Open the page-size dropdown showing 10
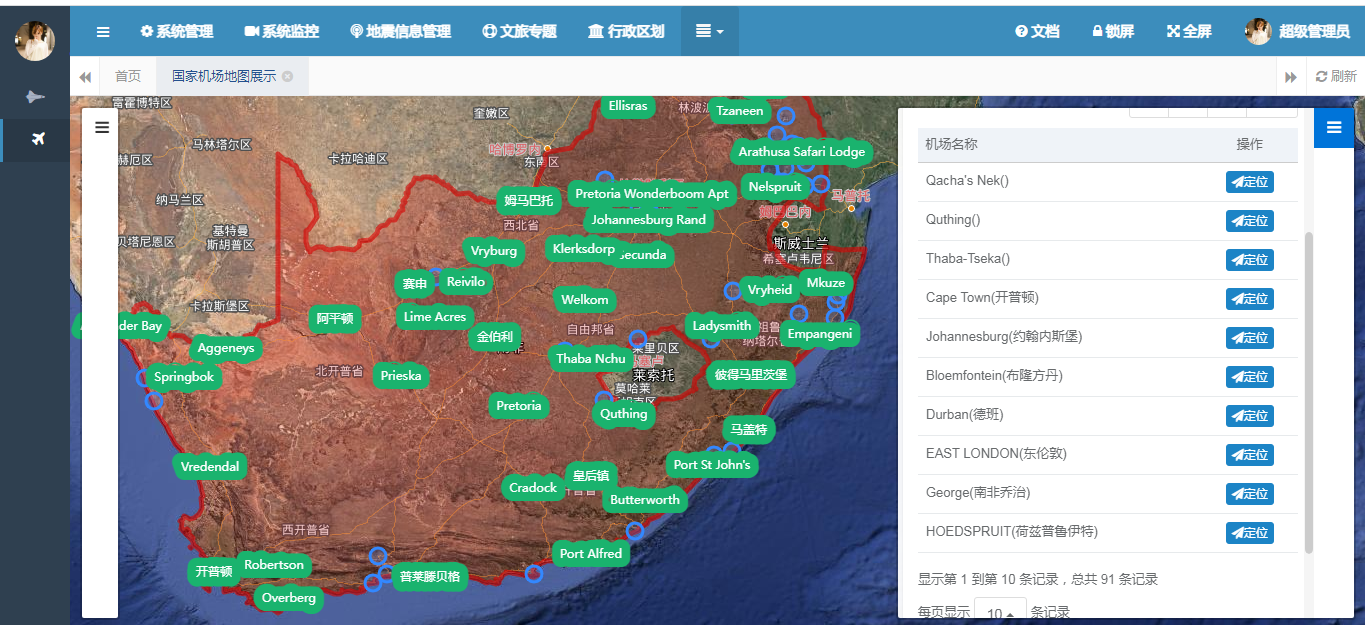 pyautogui.click(x=1000, y=612)
